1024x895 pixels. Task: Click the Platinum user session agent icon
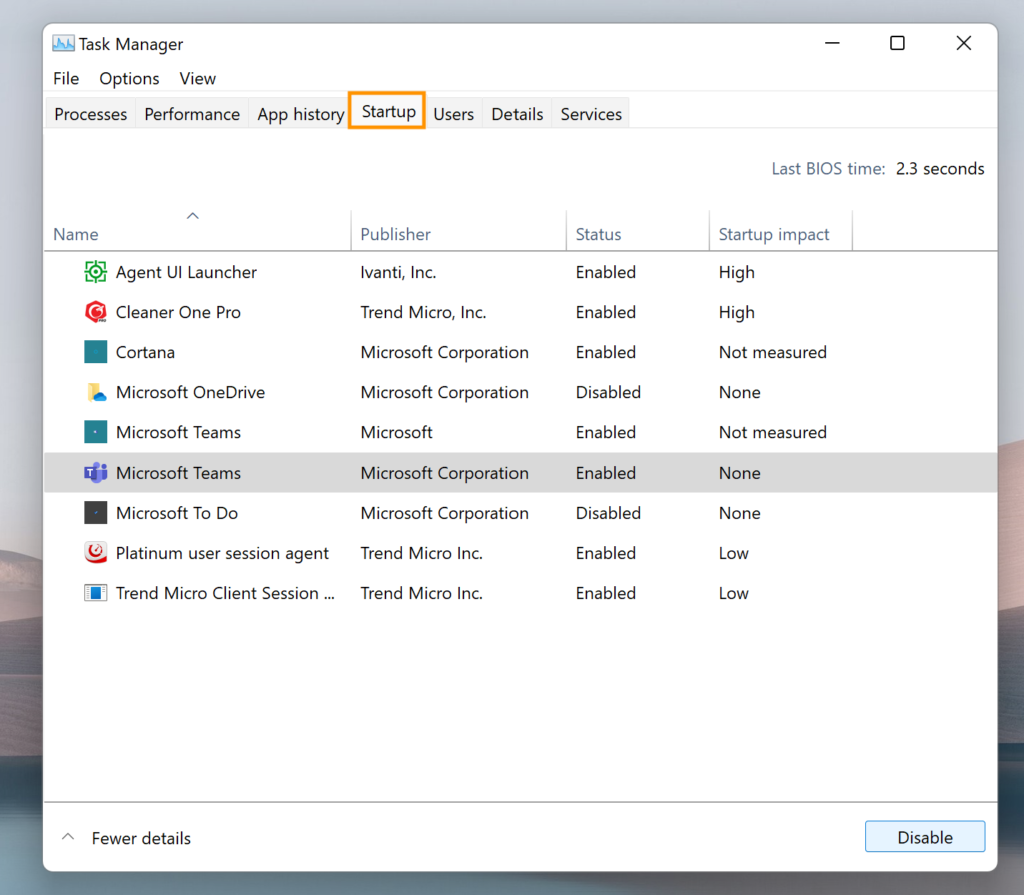(x=95, y=553)
